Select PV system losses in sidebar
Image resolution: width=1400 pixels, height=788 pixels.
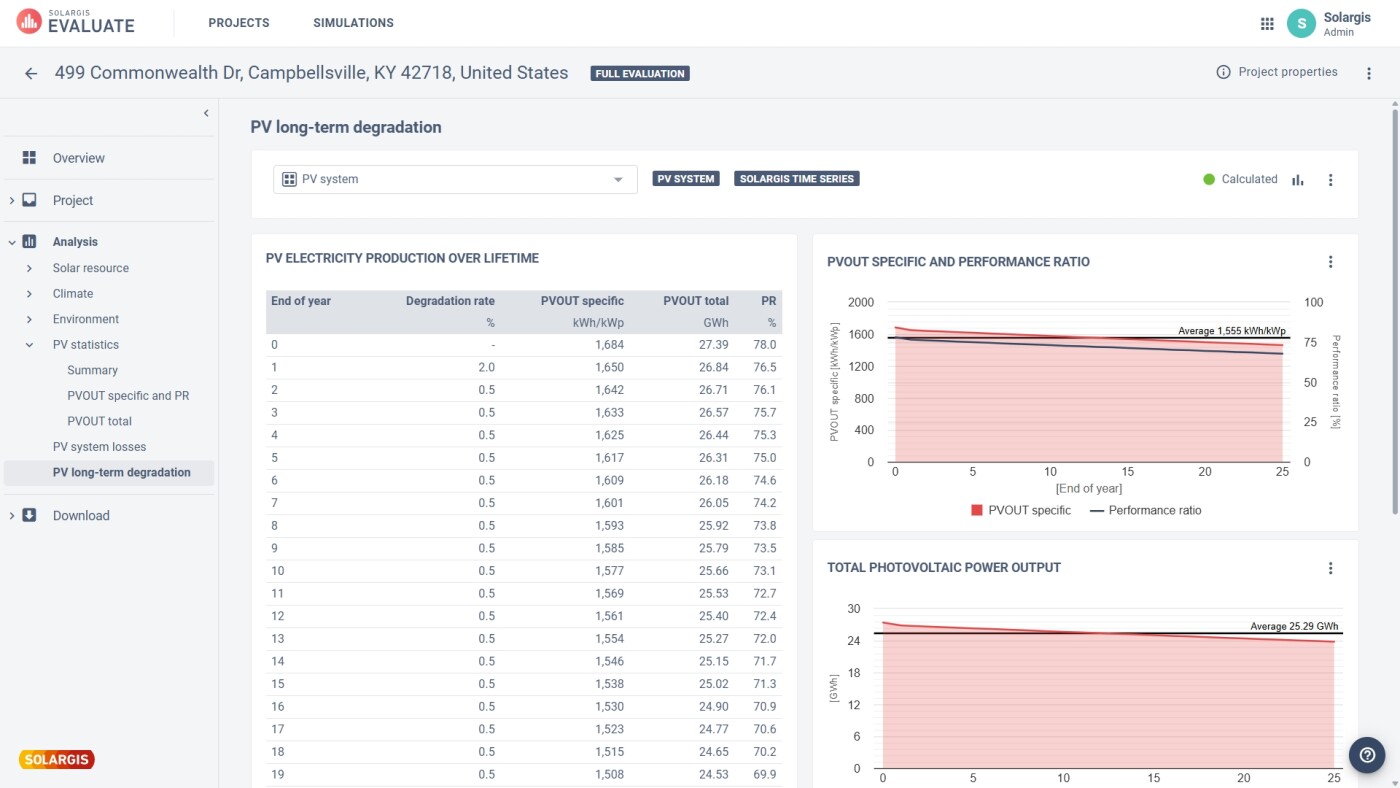(x=99, y=447)
